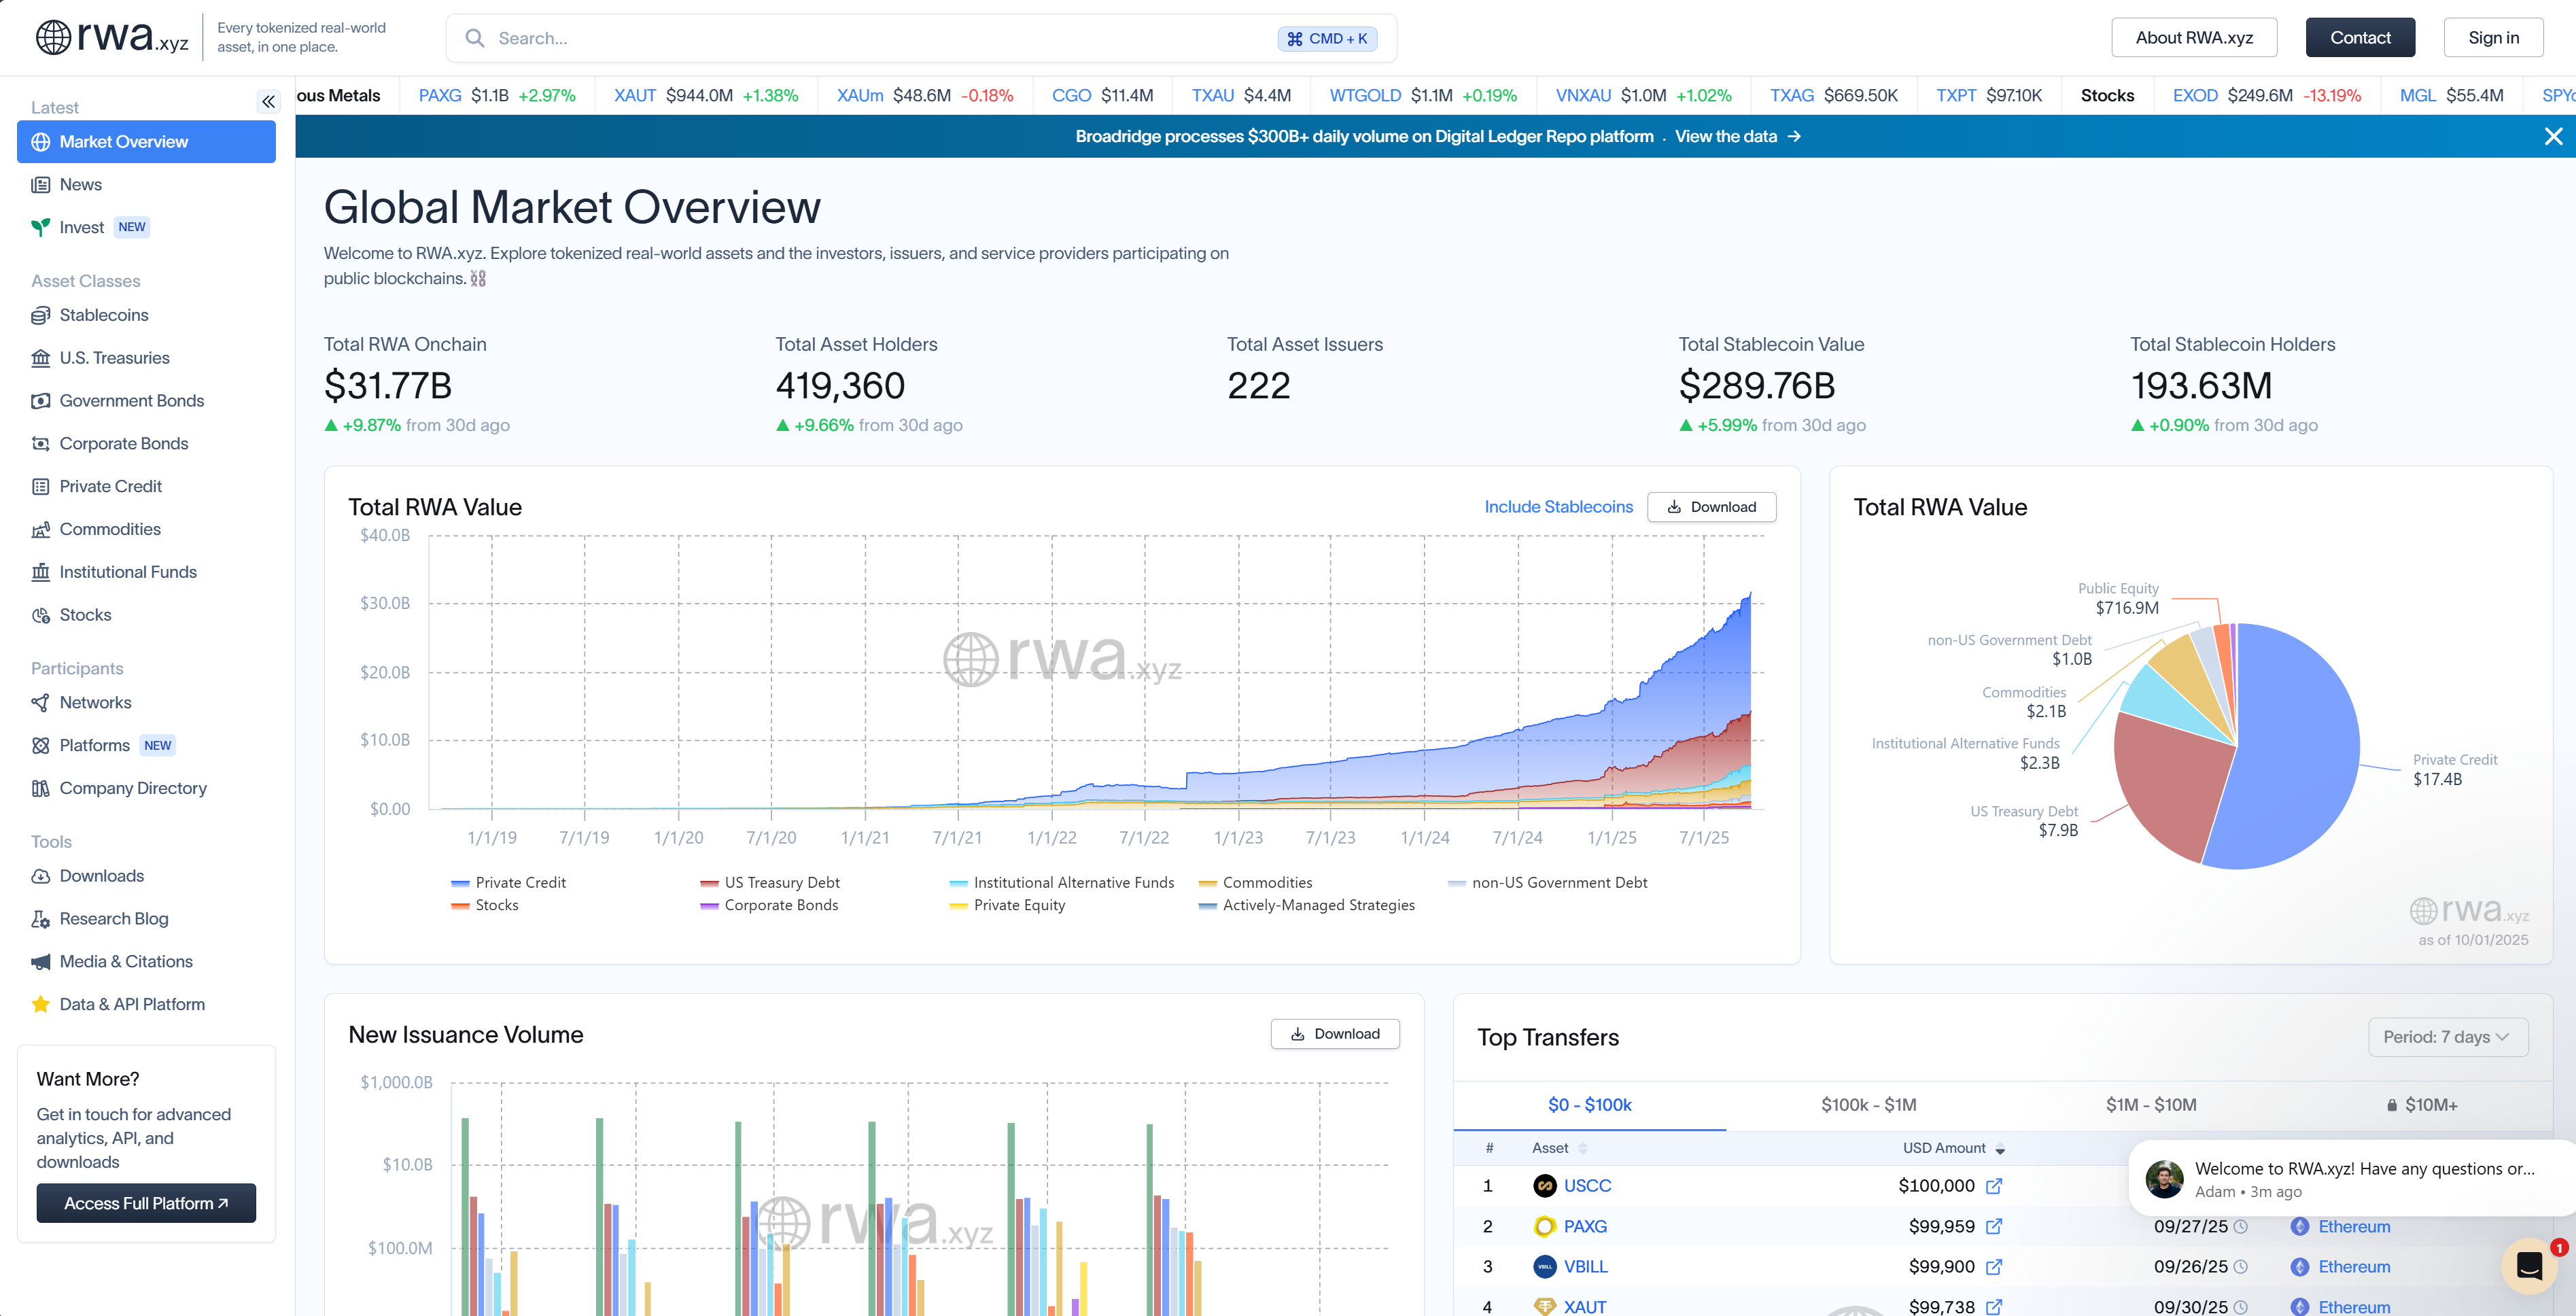Image resolution: width=2576 pixels, height=1316 pixels.
Task: Toggle US Treasury Debt legend series
Action: point(781,882)
